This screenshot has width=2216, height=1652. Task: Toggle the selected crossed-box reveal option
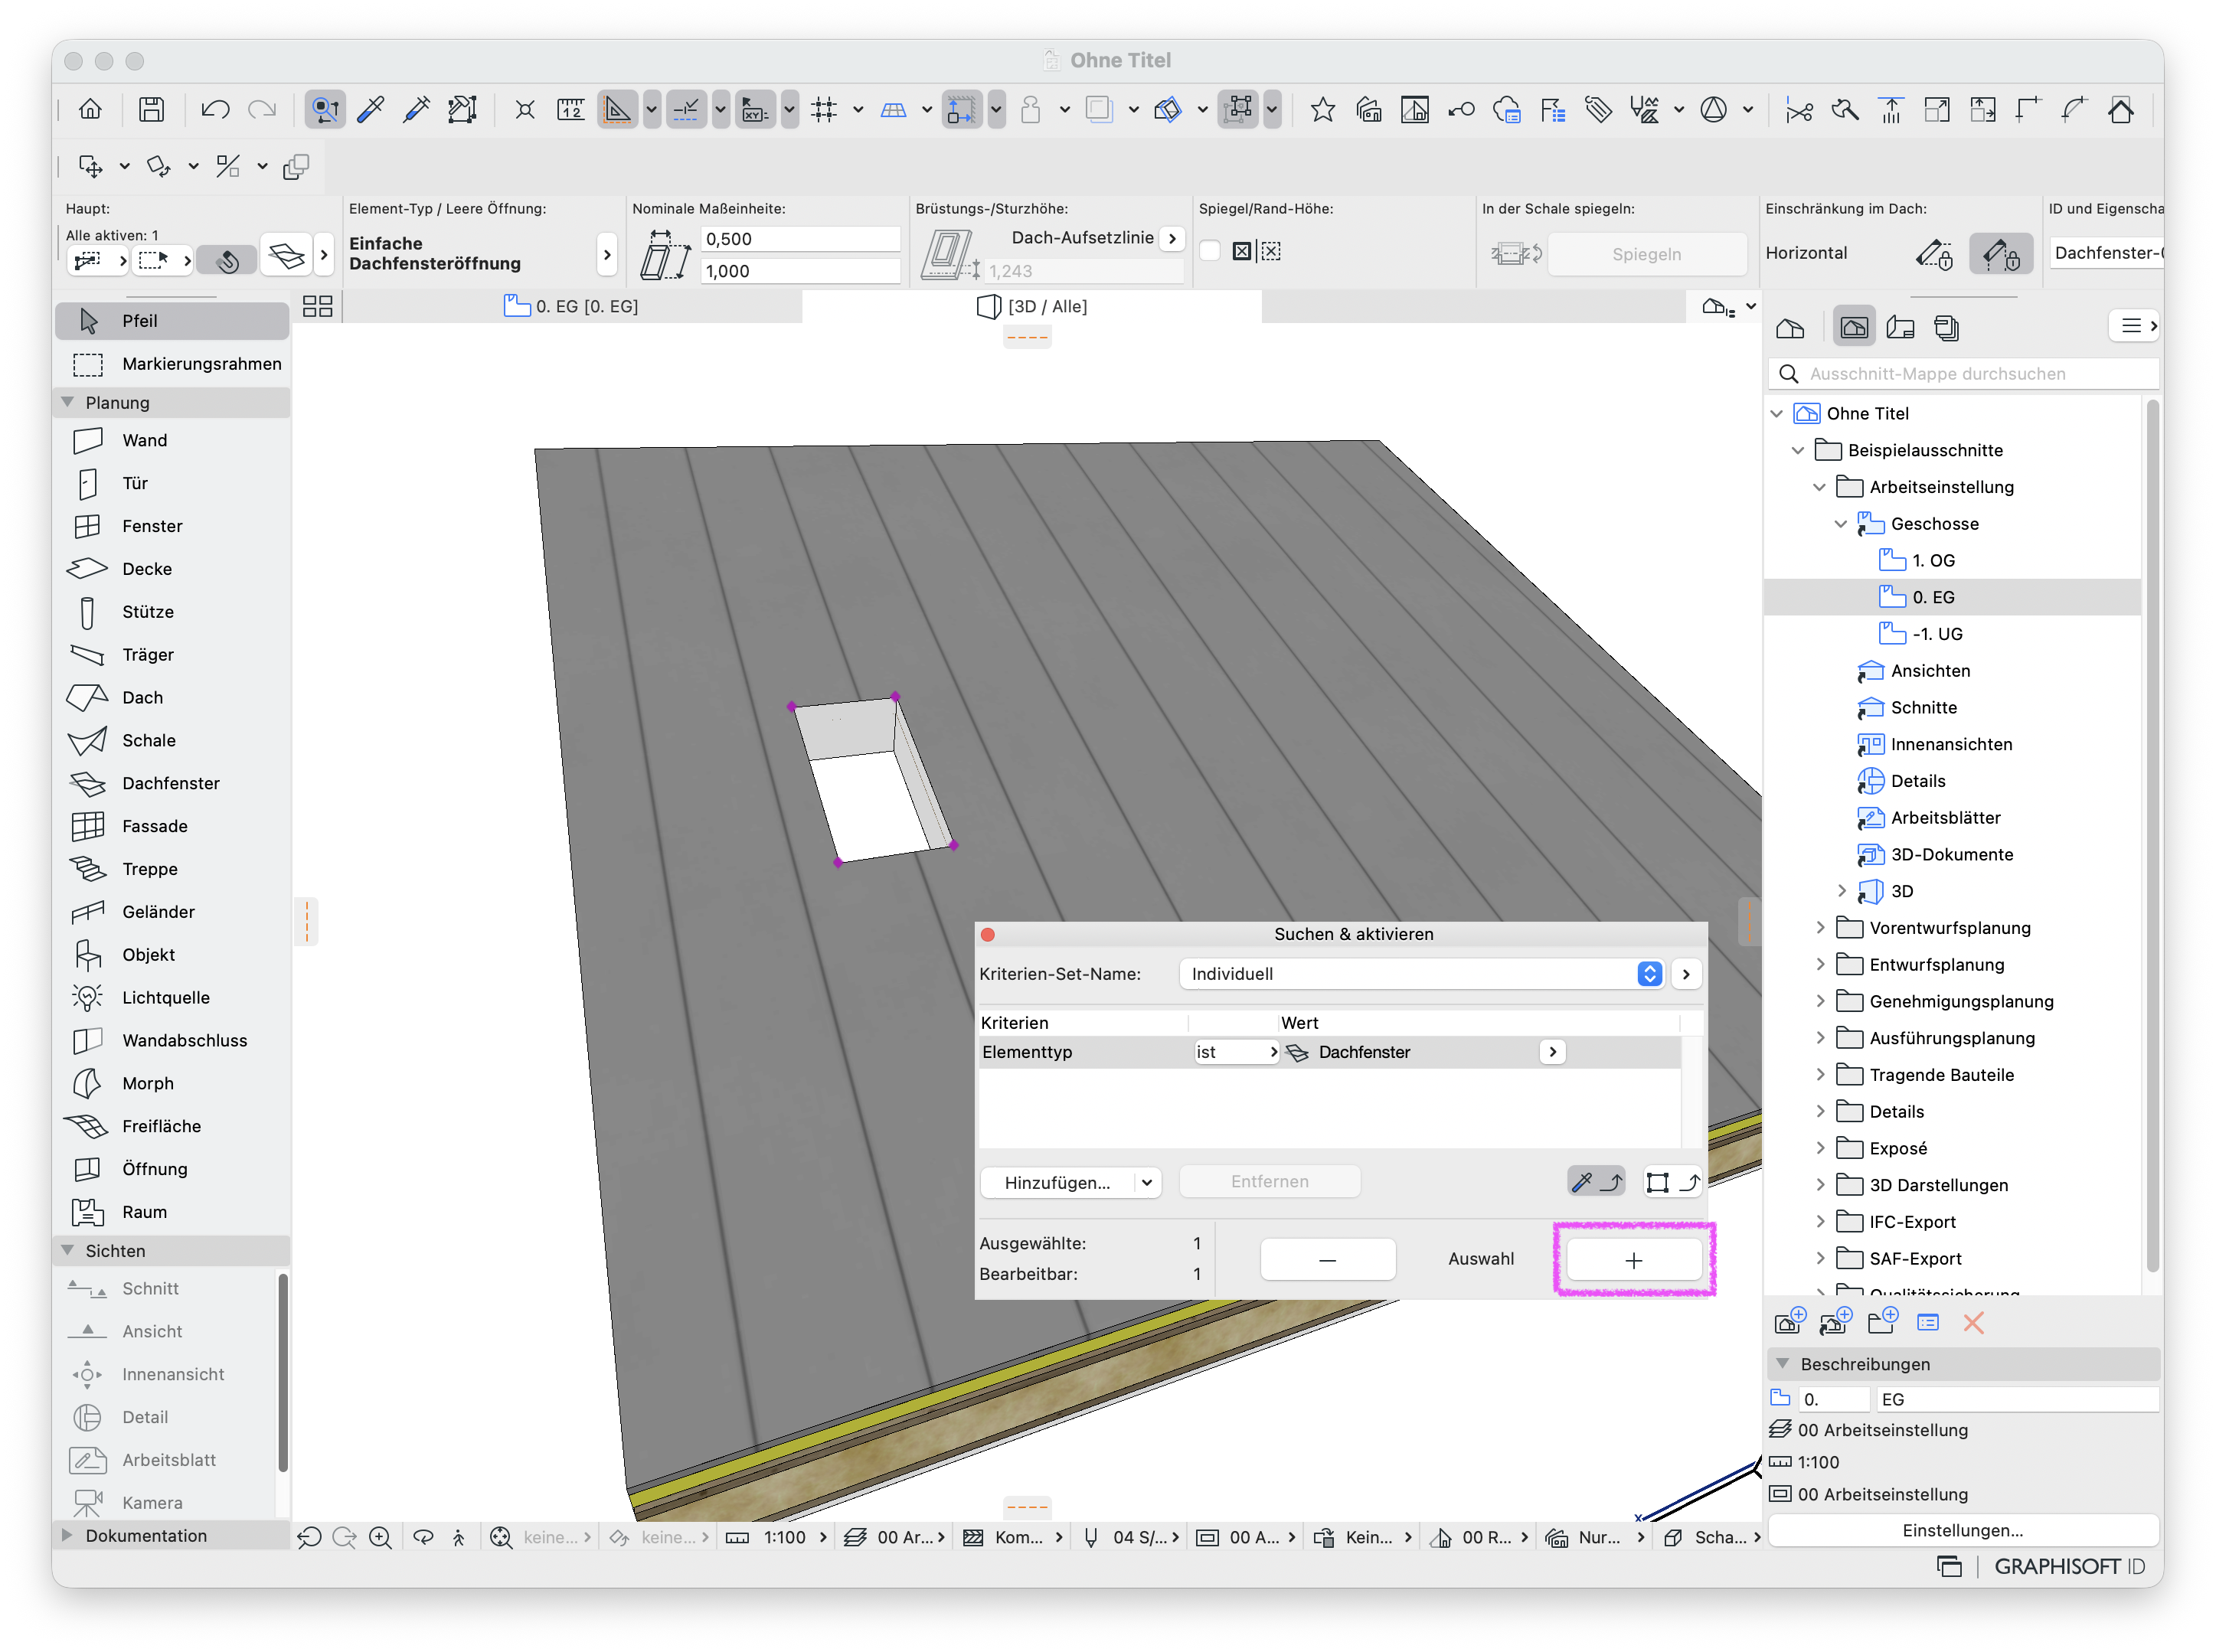pos(1241,252)
